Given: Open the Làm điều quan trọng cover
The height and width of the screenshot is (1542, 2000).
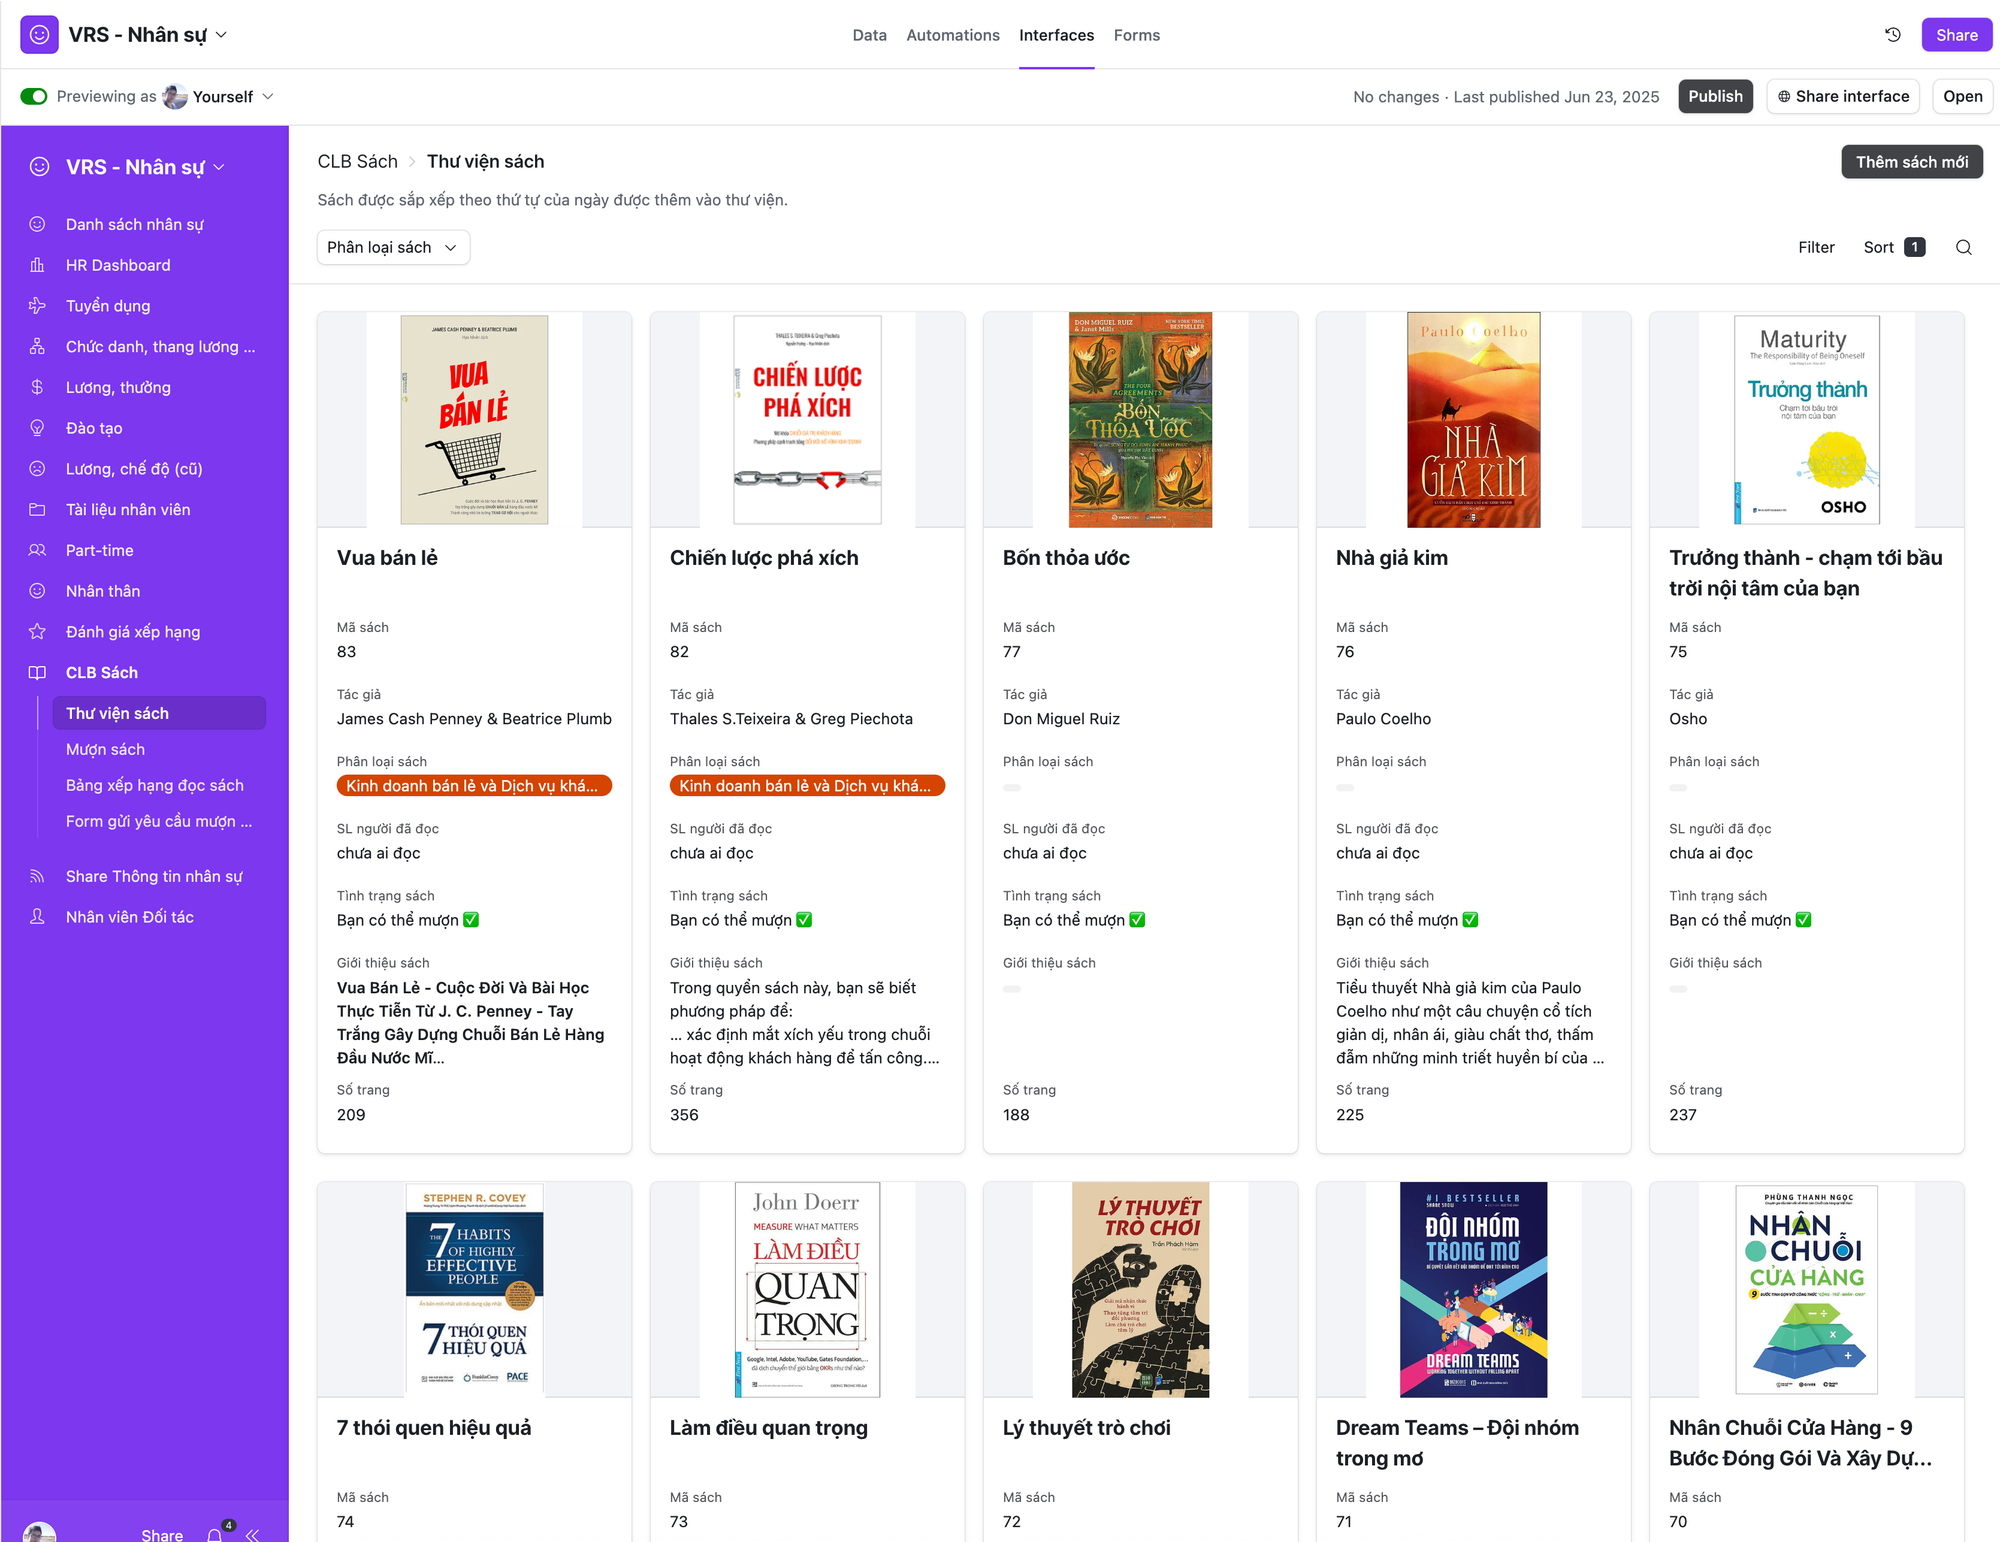Looking at the screenshot, I should tap(807, 1290).
